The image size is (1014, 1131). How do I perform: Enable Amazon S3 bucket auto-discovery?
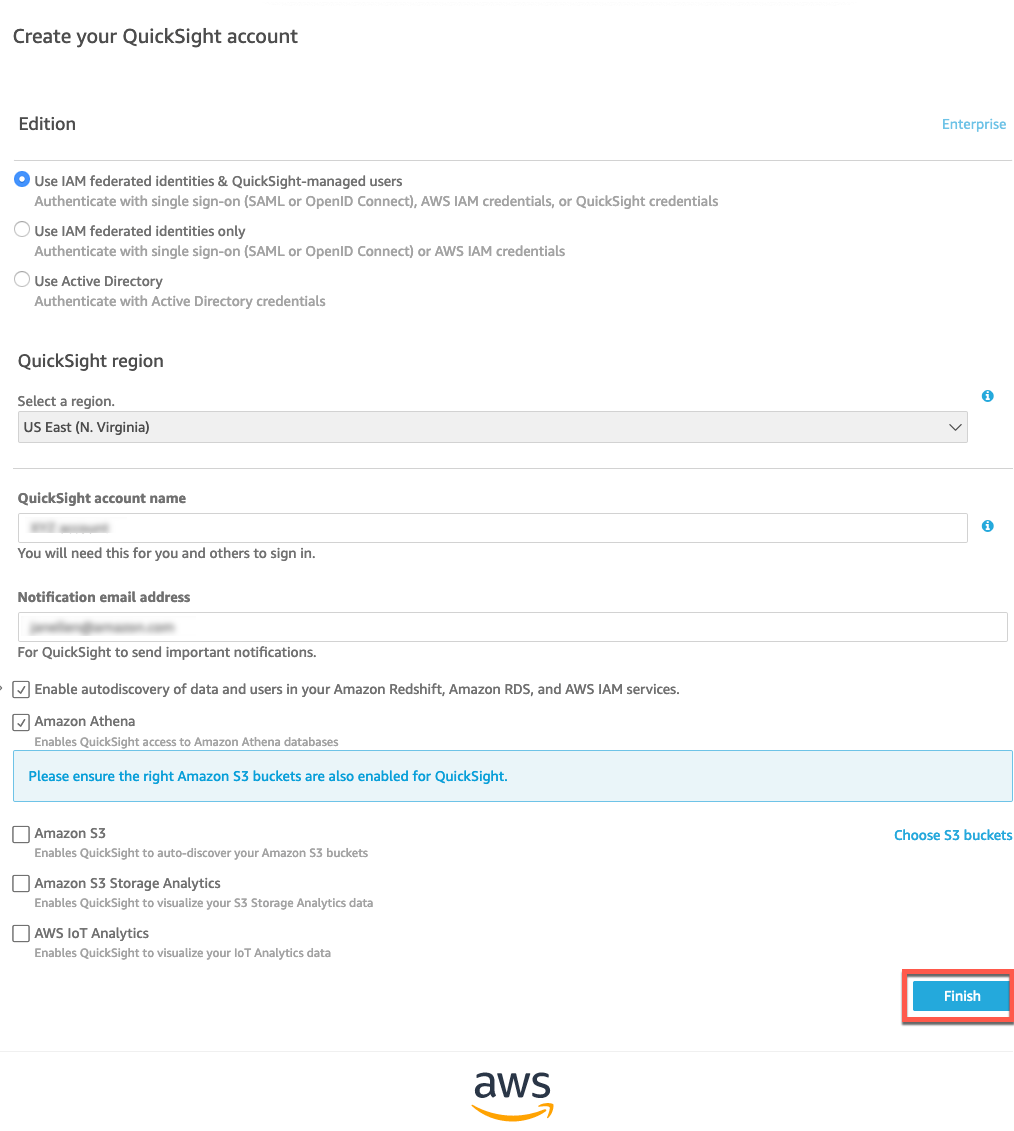click(x=20, y=833)
